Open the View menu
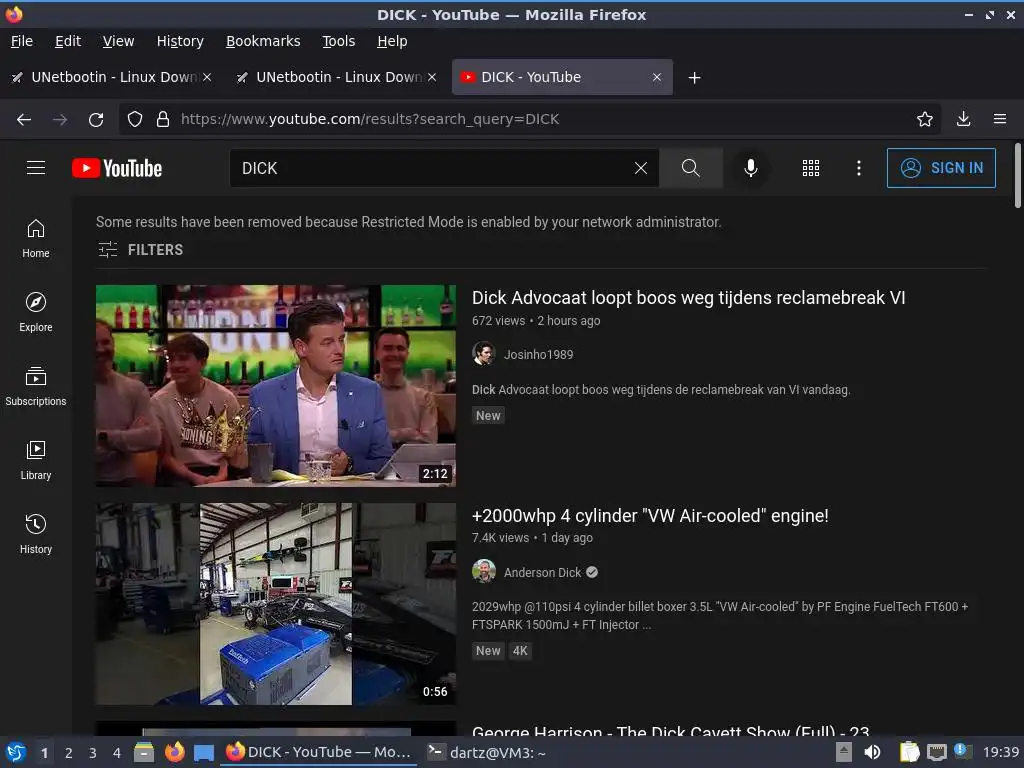 tap(118, 41)
